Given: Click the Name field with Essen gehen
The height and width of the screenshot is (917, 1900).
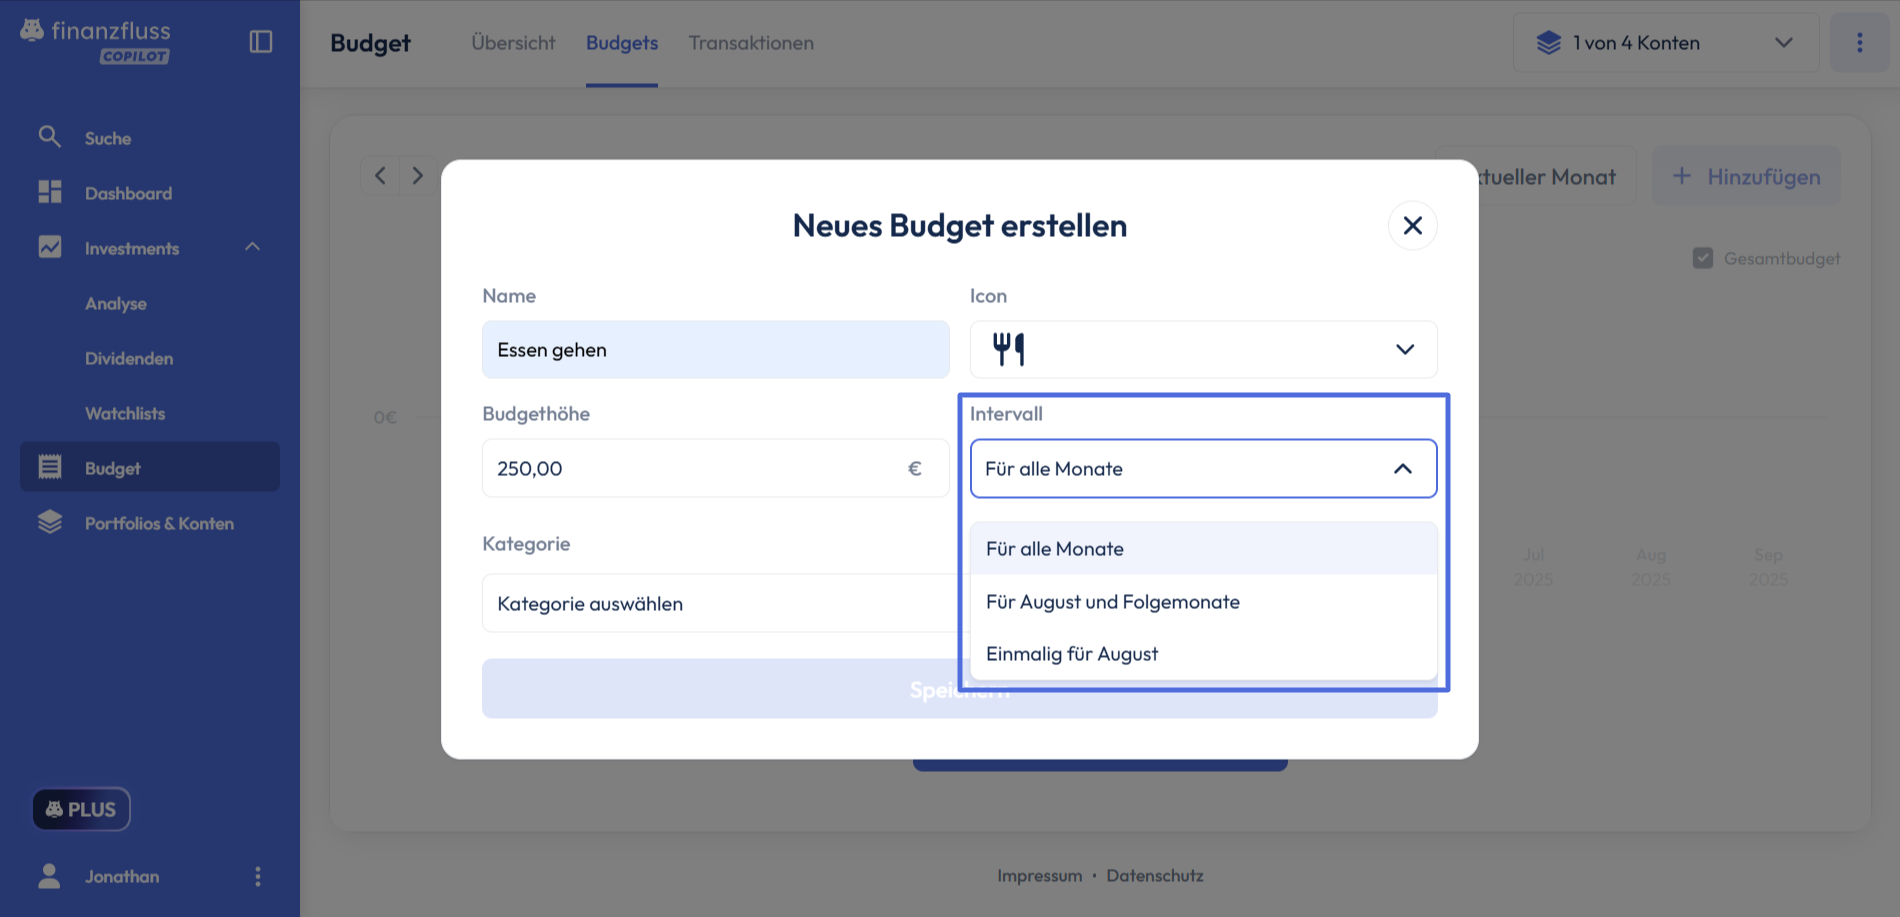Looking at the screenshot, I should 715,350.
